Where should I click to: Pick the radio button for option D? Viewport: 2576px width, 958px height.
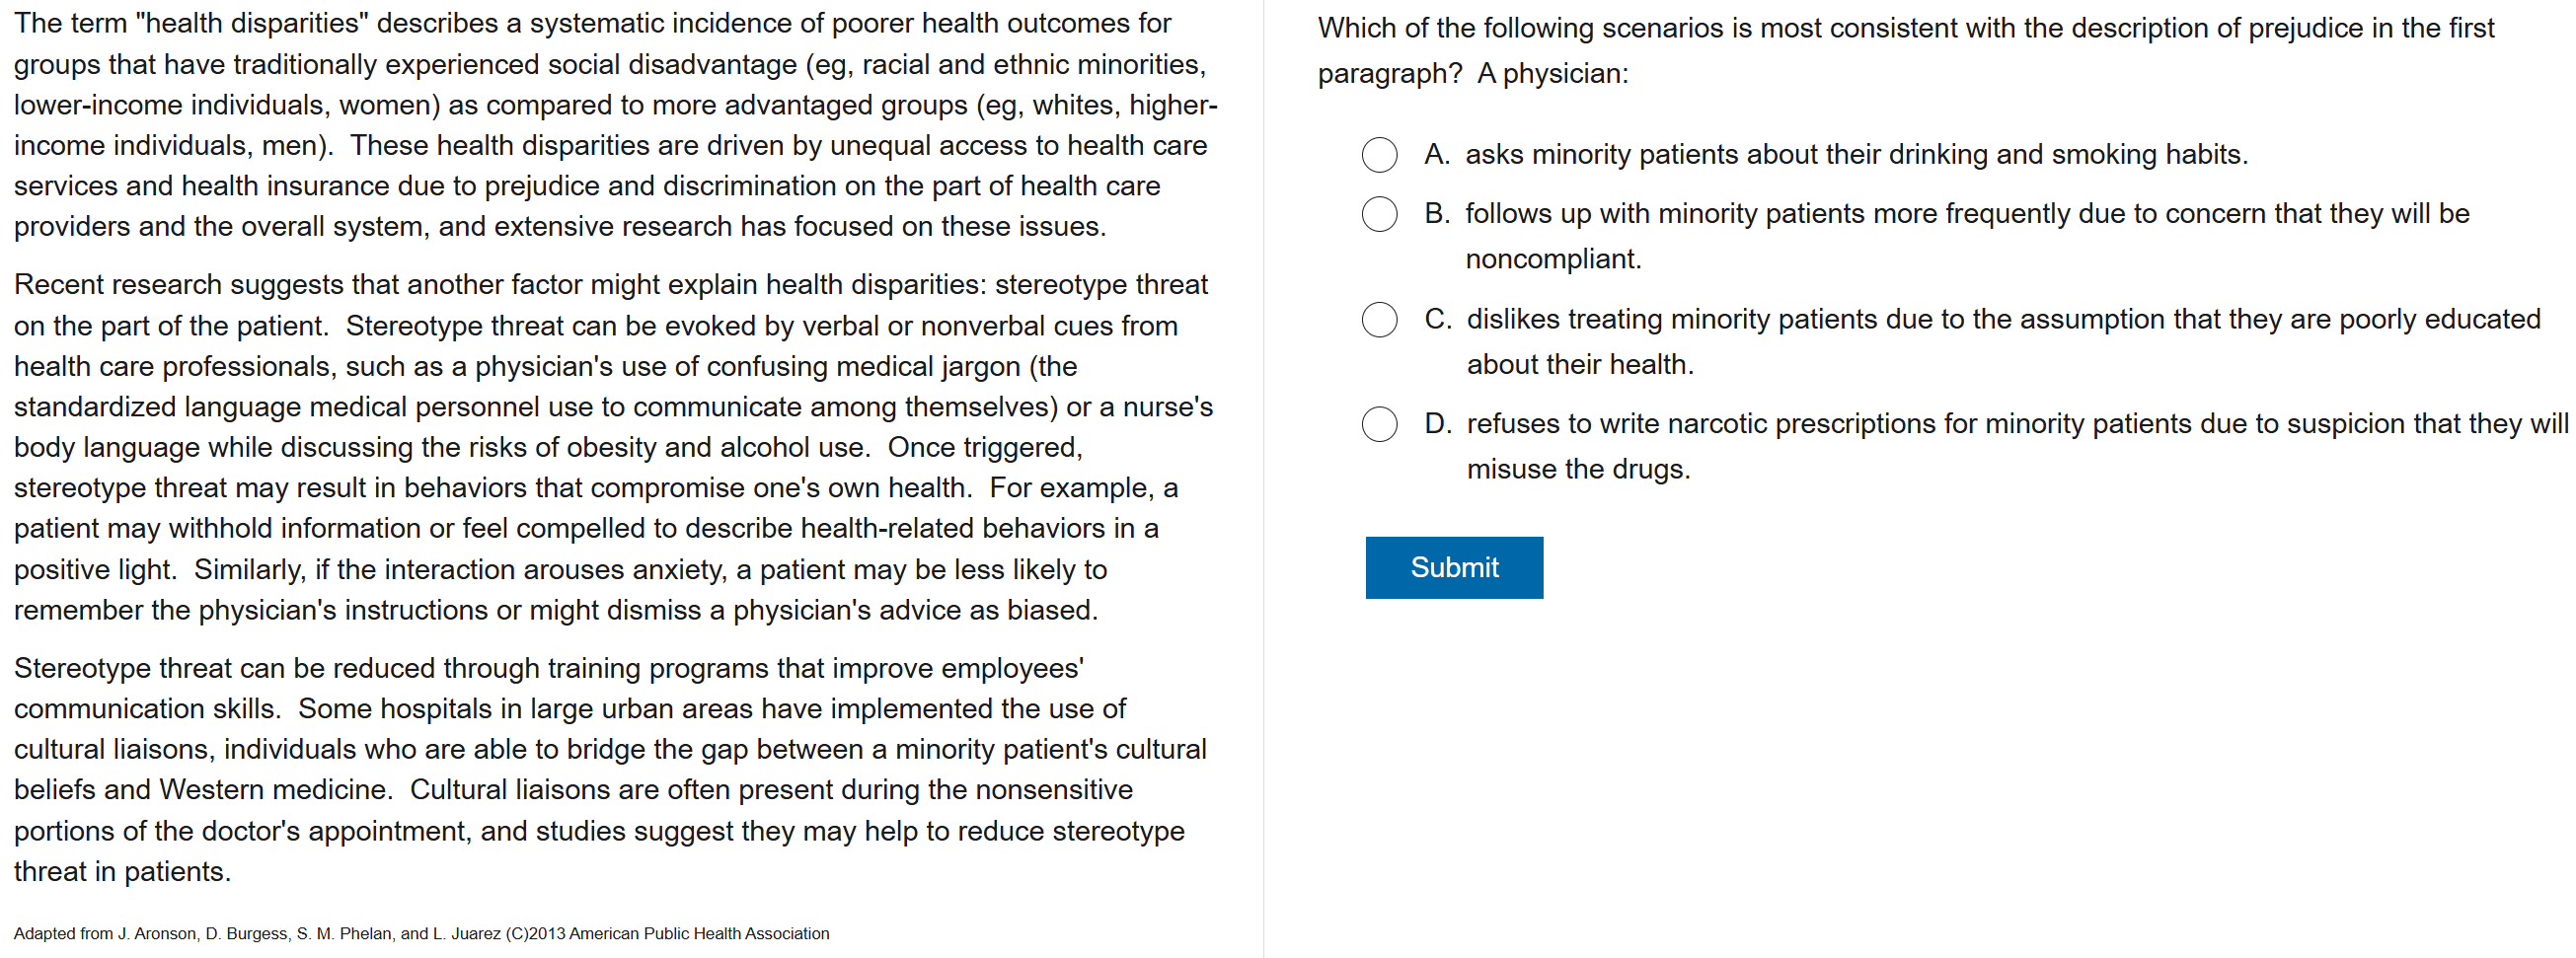click(1379, 424)
